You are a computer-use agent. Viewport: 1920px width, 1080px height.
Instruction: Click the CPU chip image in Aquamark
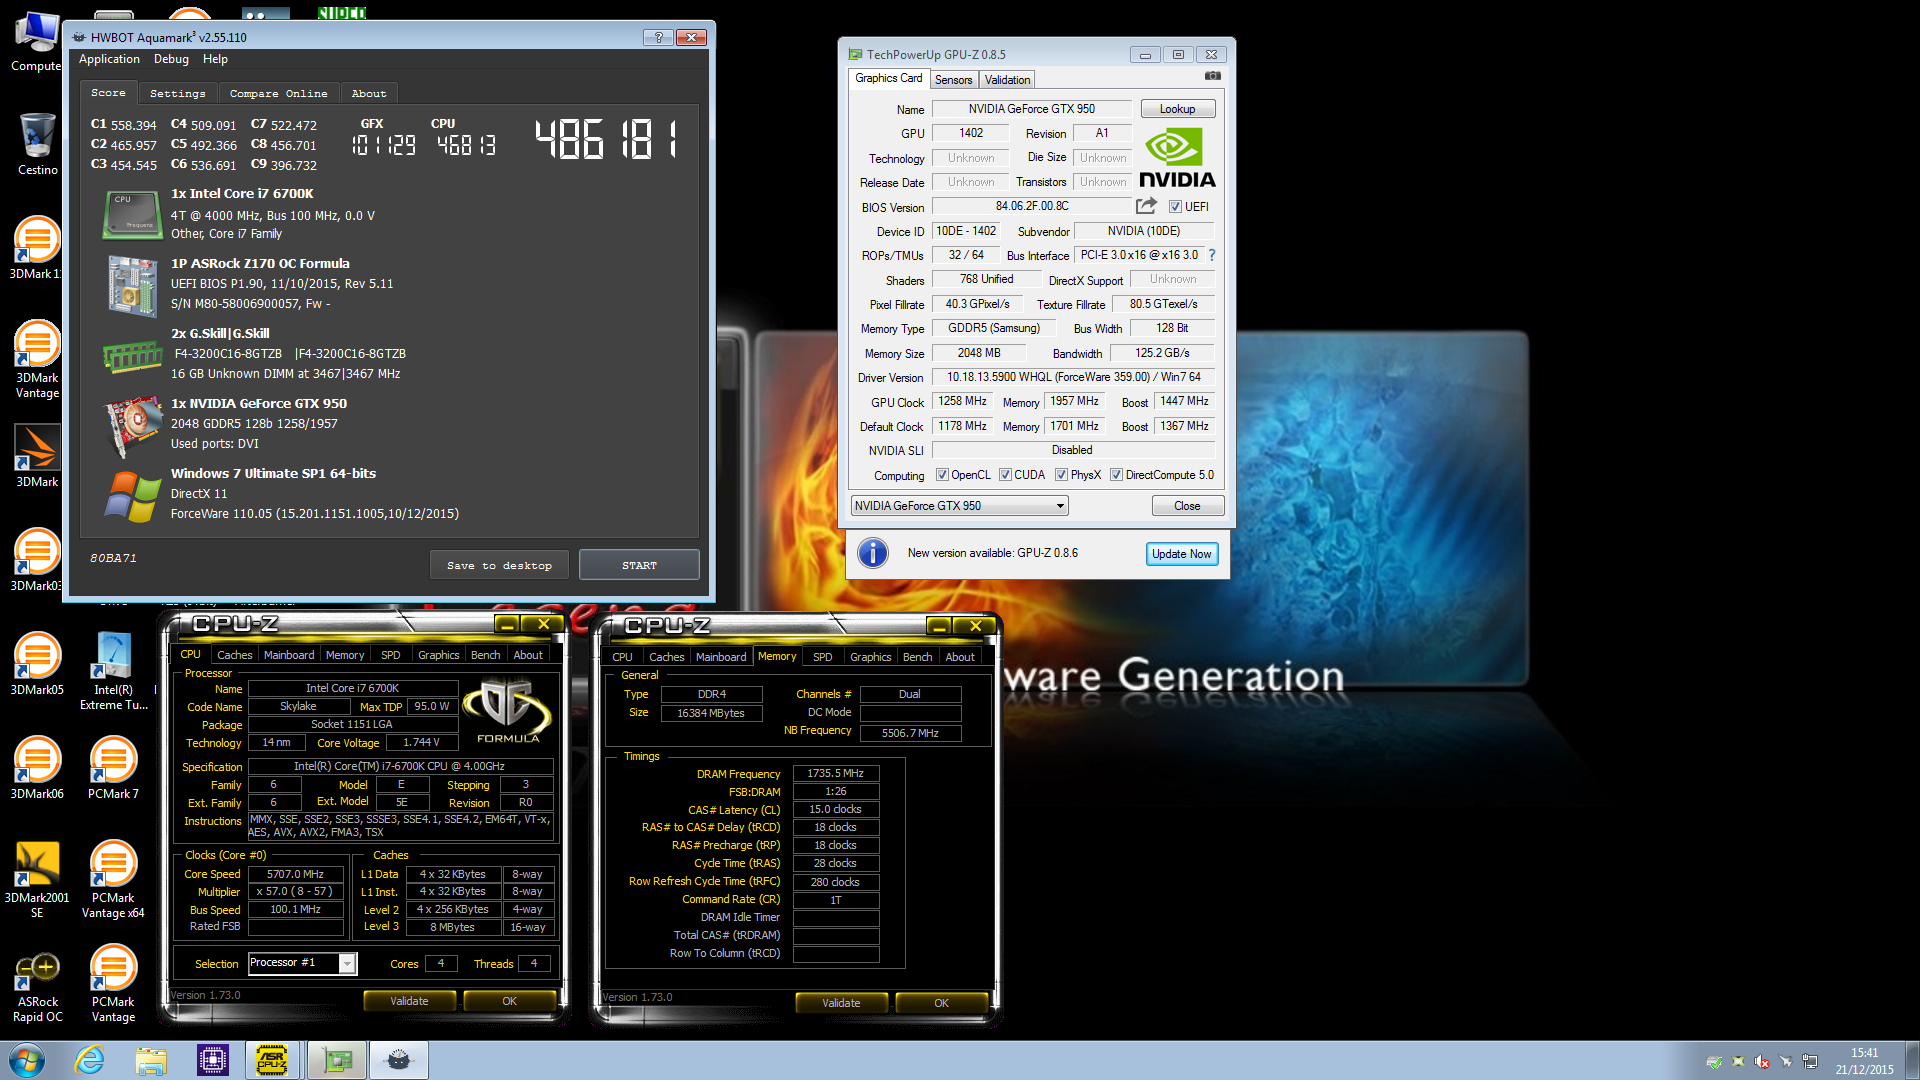pos(133,214)
